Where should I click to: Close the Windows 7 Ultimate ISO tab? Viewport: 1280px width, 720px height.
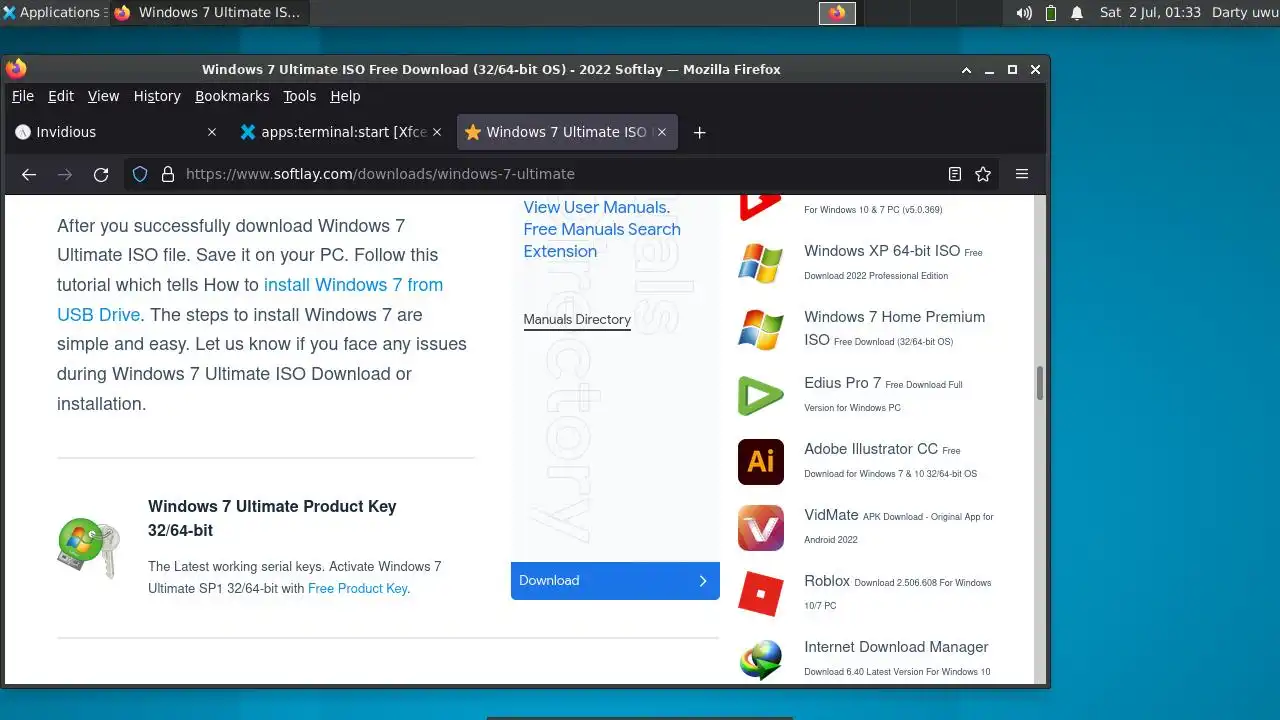pos(662,132)
